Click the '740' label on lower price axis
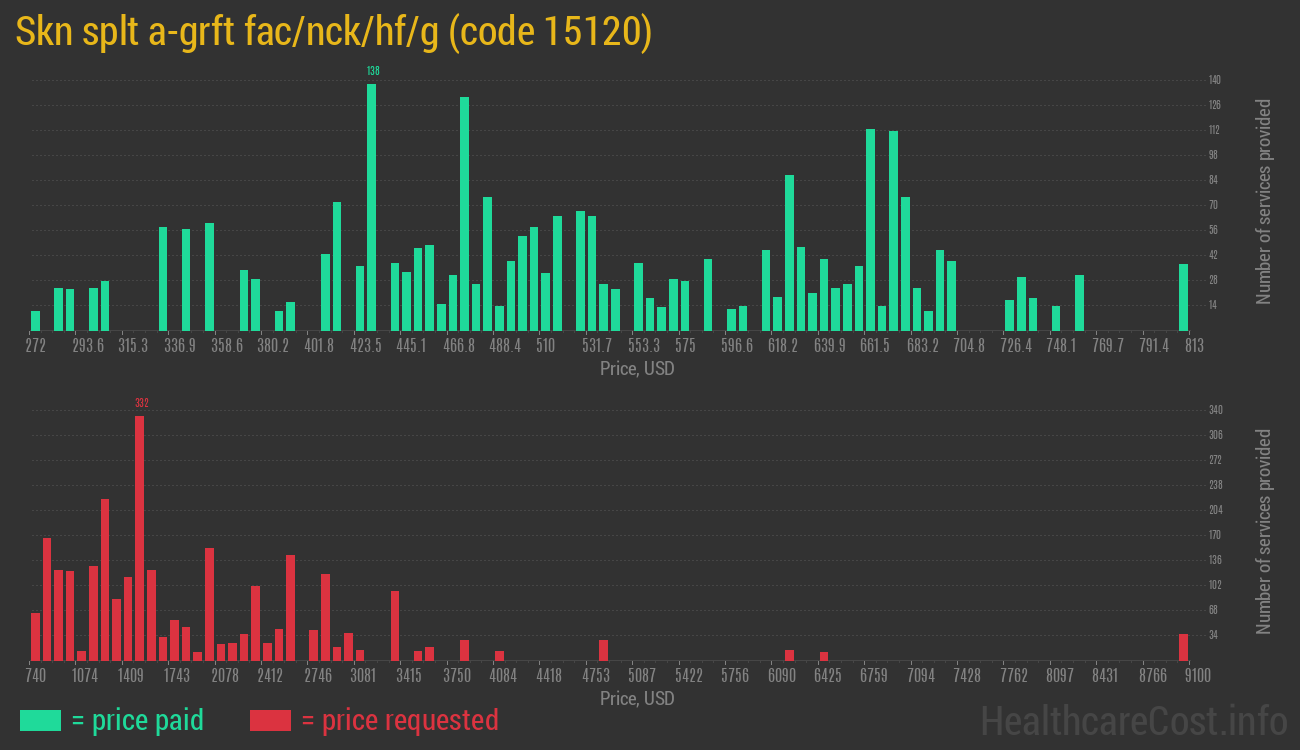 pyautogui.click(x=37, y=675)
